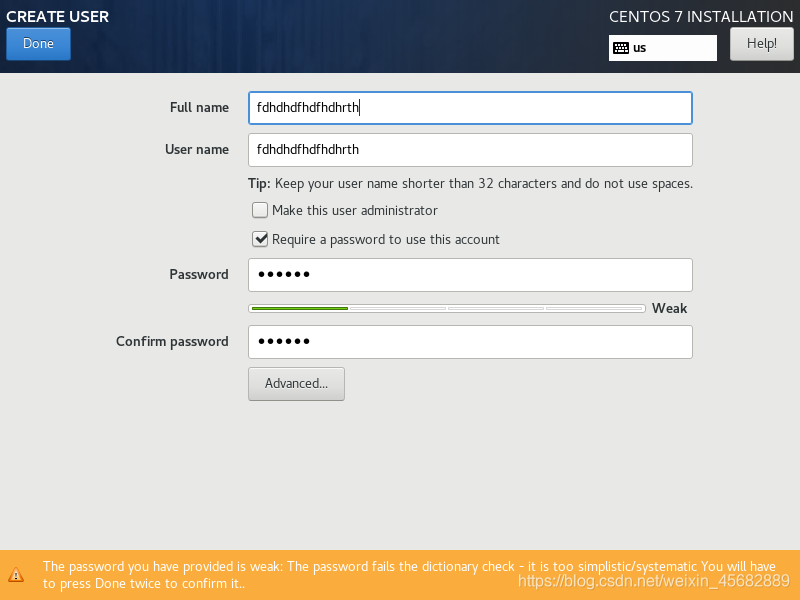Enable Make this user administrator checkbox
The height and width of the screenshot is (600, 800).
tap(260, 210)
